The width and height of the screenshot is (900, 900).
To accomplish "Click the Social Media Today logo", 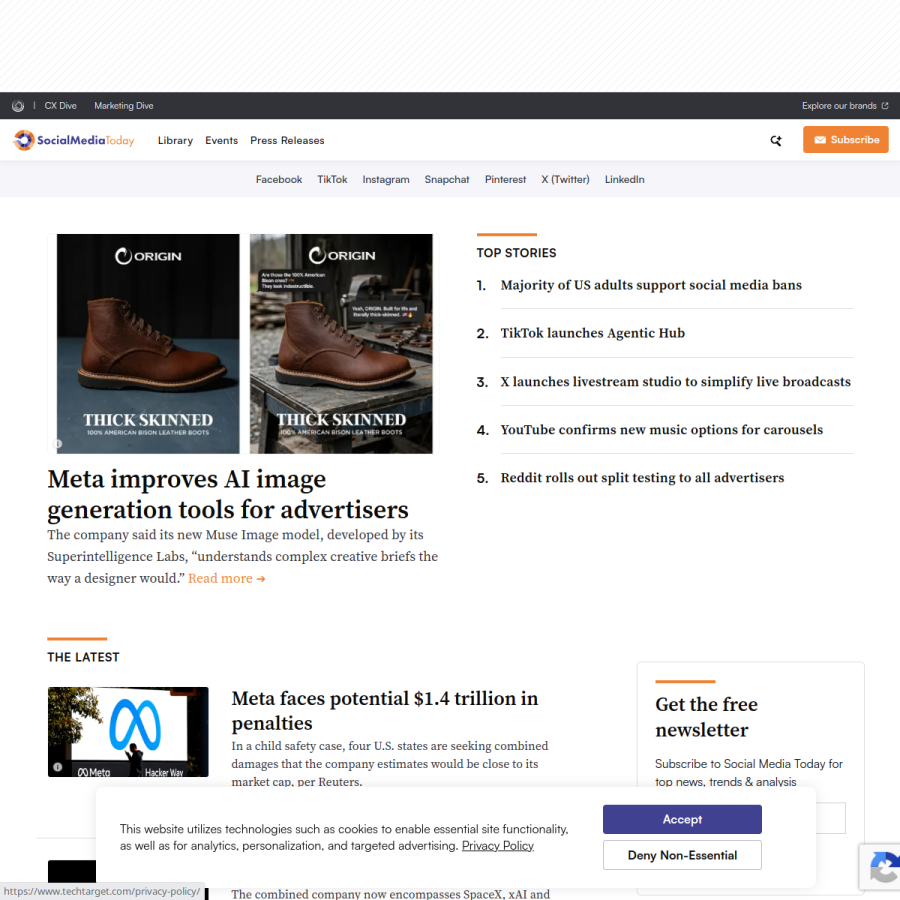I will 74,140.
